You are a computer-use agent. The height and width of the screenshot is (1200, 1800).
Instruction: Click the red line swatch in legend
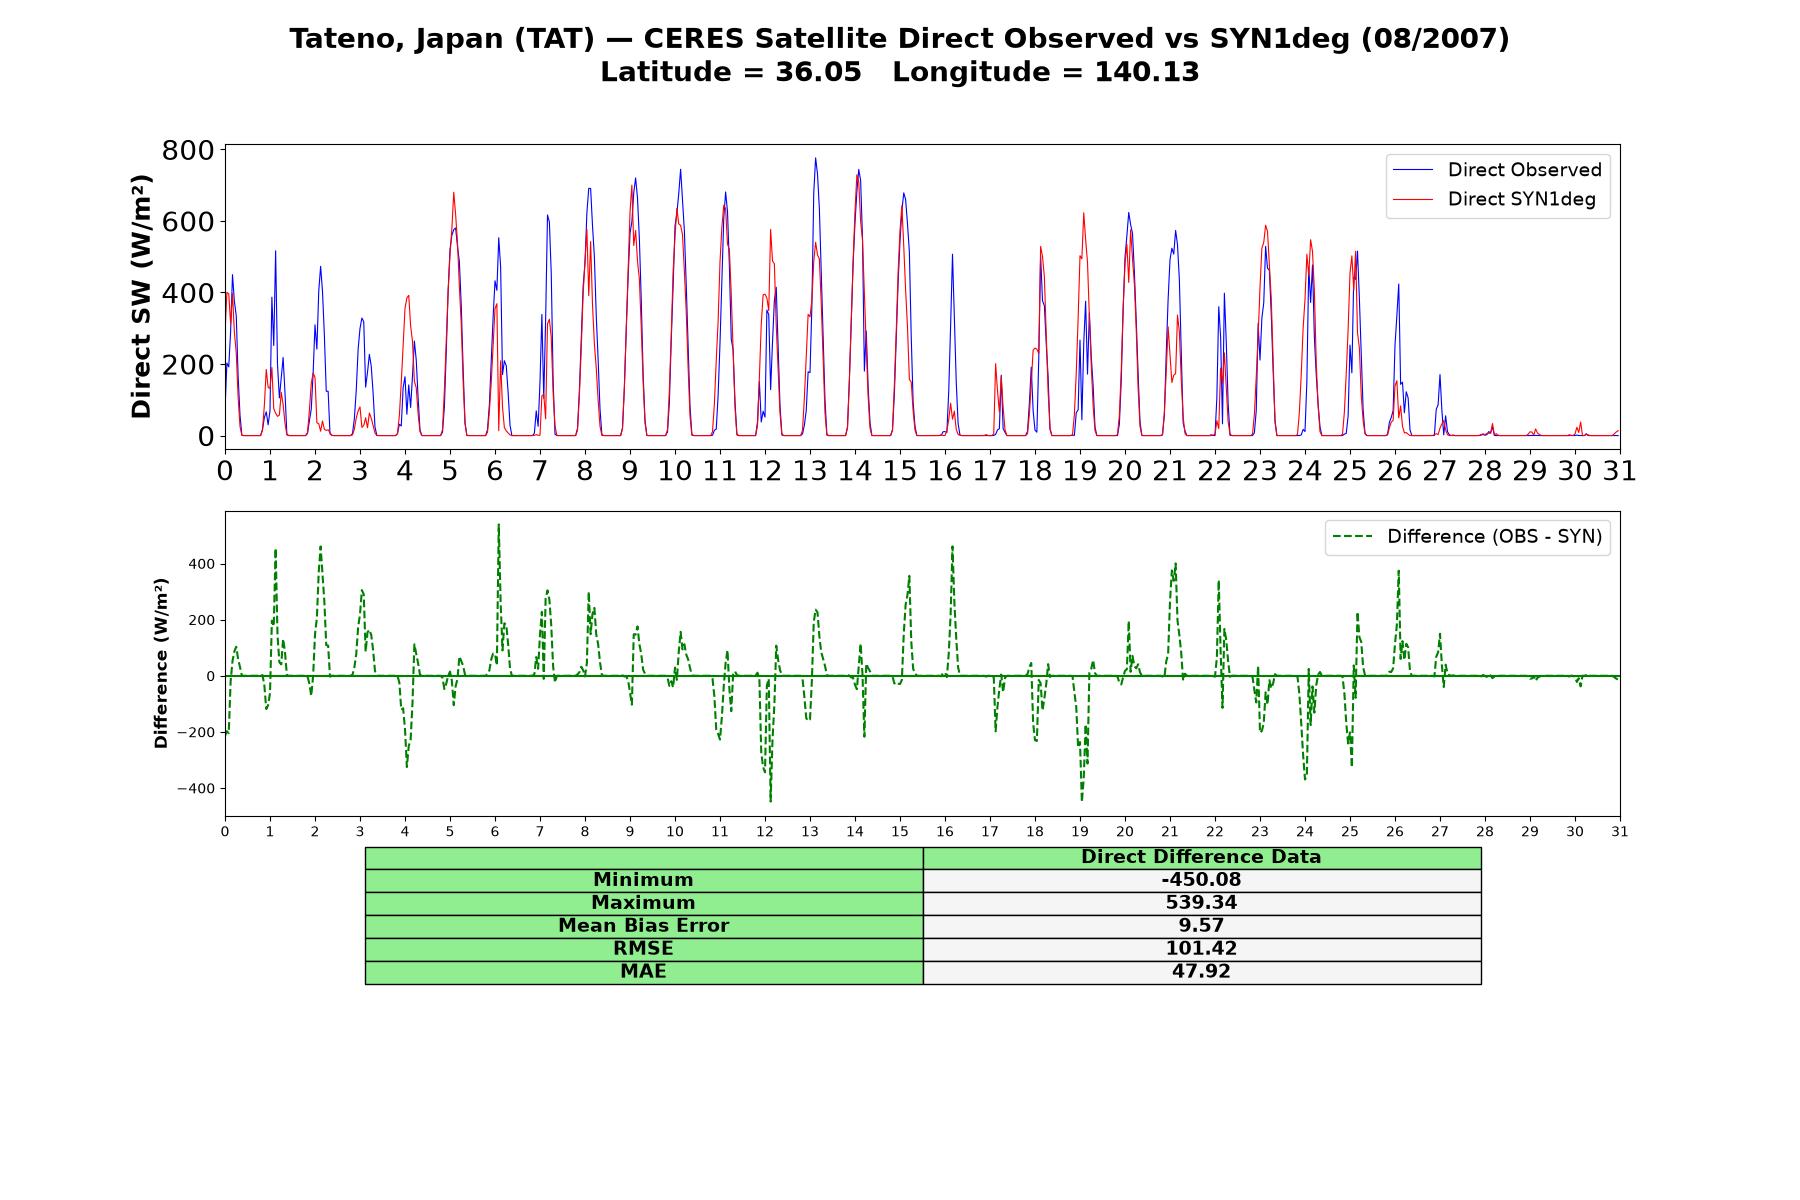[1413, 199]
